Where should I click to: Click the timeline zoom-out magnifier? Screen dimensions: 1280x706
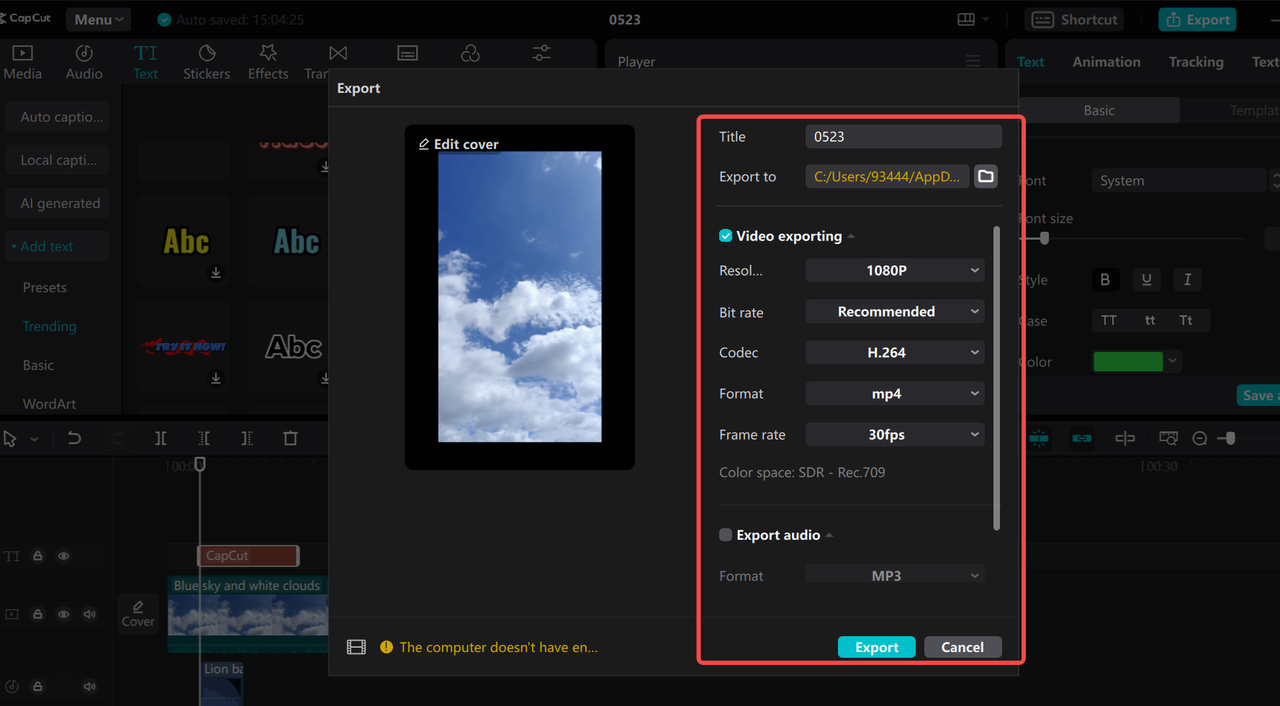1200,438
